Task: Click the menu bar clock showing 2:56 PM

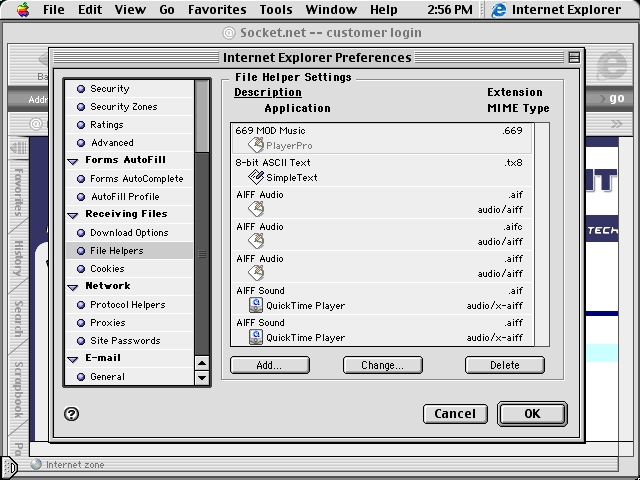Action: click(x=450, y=9)
